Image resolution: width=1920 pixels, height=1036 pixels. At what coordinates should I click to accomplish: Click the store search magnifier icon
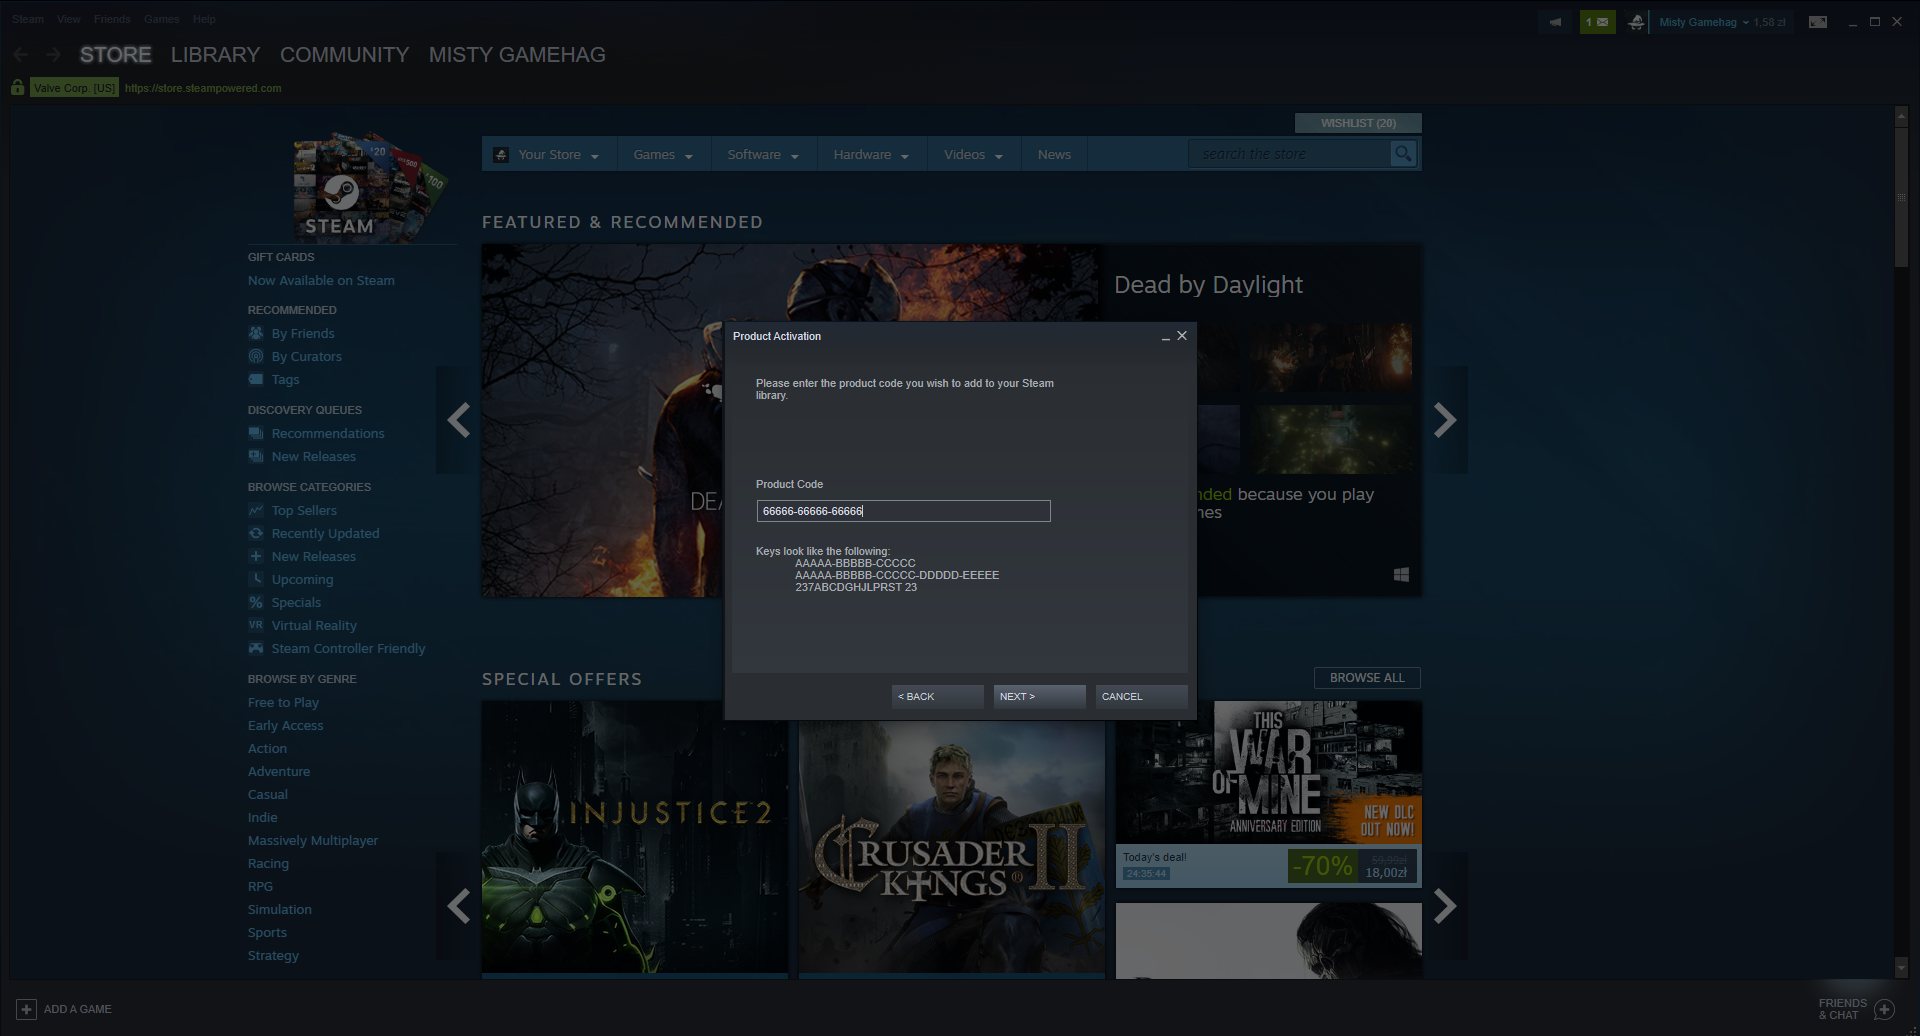[1403, 154]
